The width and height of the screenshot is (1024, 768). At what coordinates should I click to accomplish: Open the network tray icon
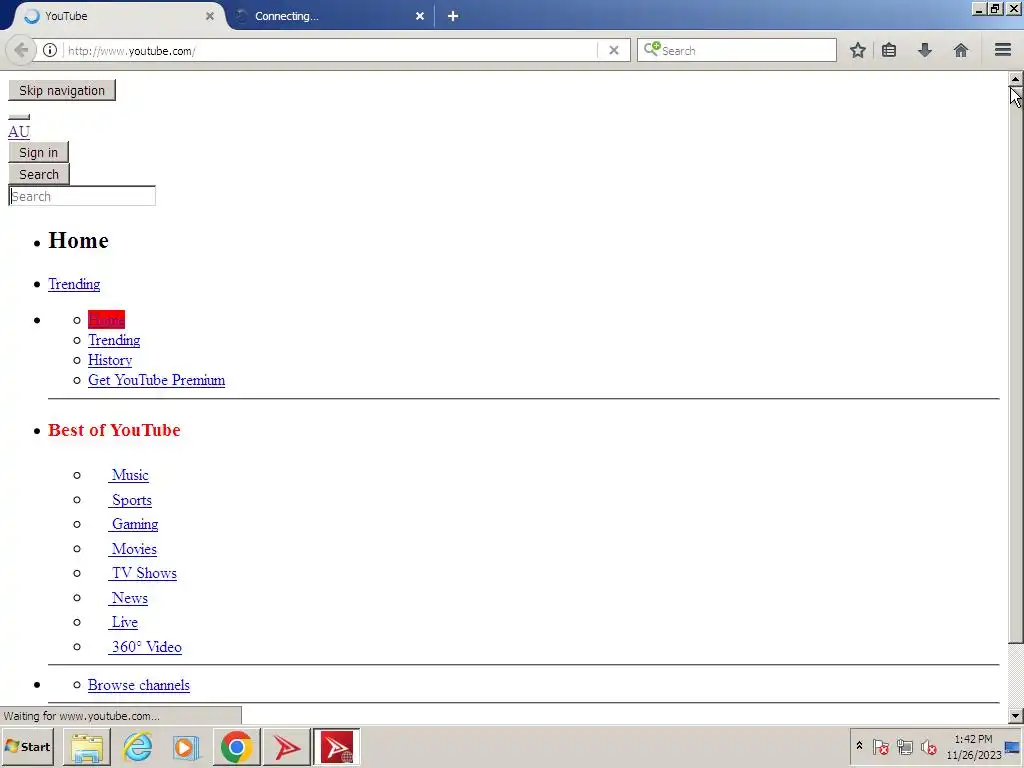[904, 746]
